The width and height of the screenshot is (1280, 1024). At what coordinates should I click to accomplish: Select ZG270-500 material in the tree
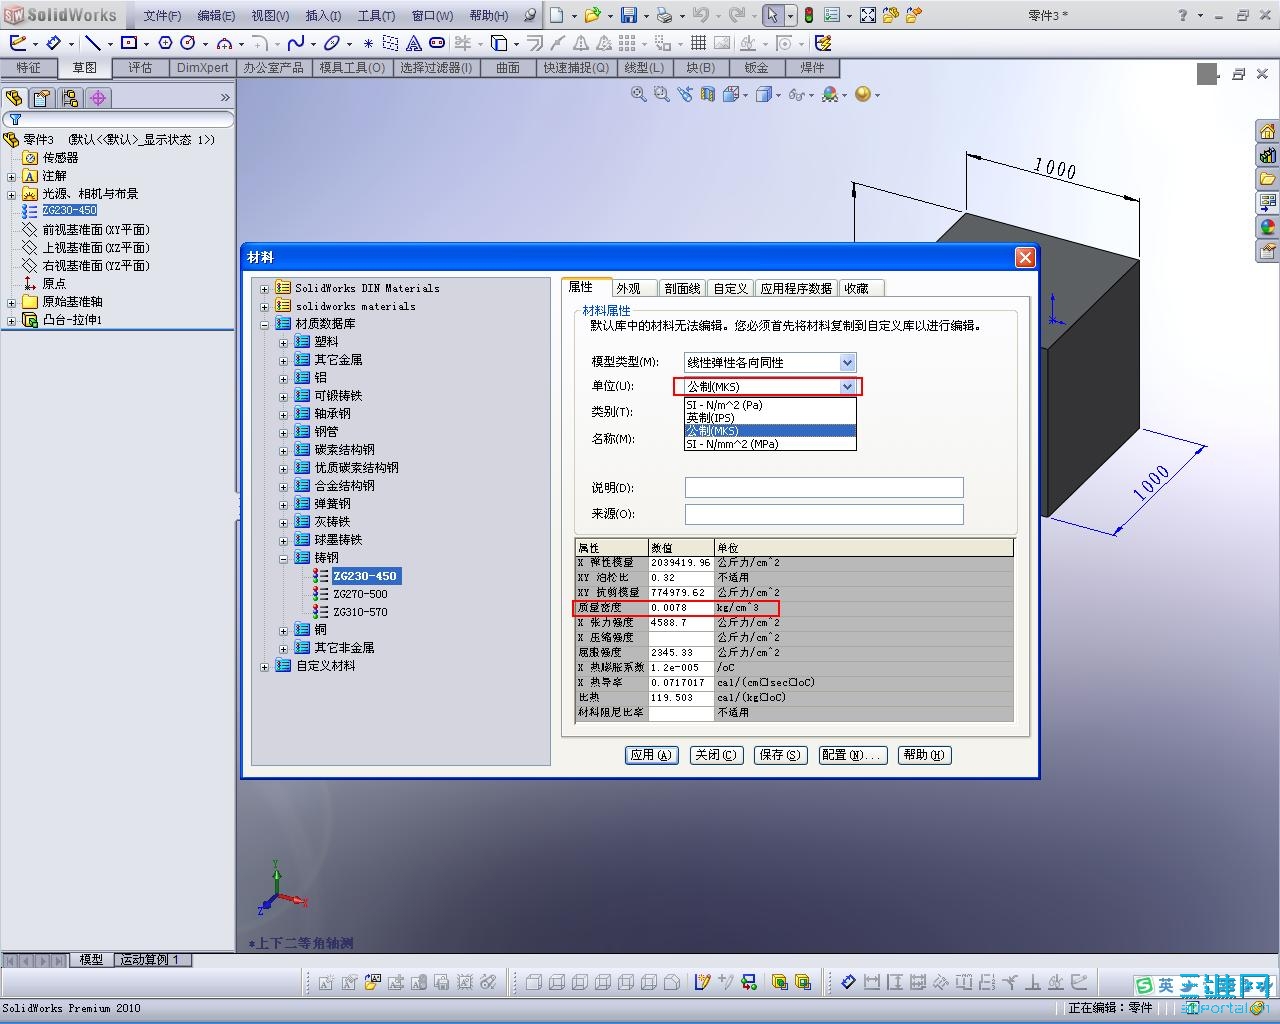tap(360, 594)
